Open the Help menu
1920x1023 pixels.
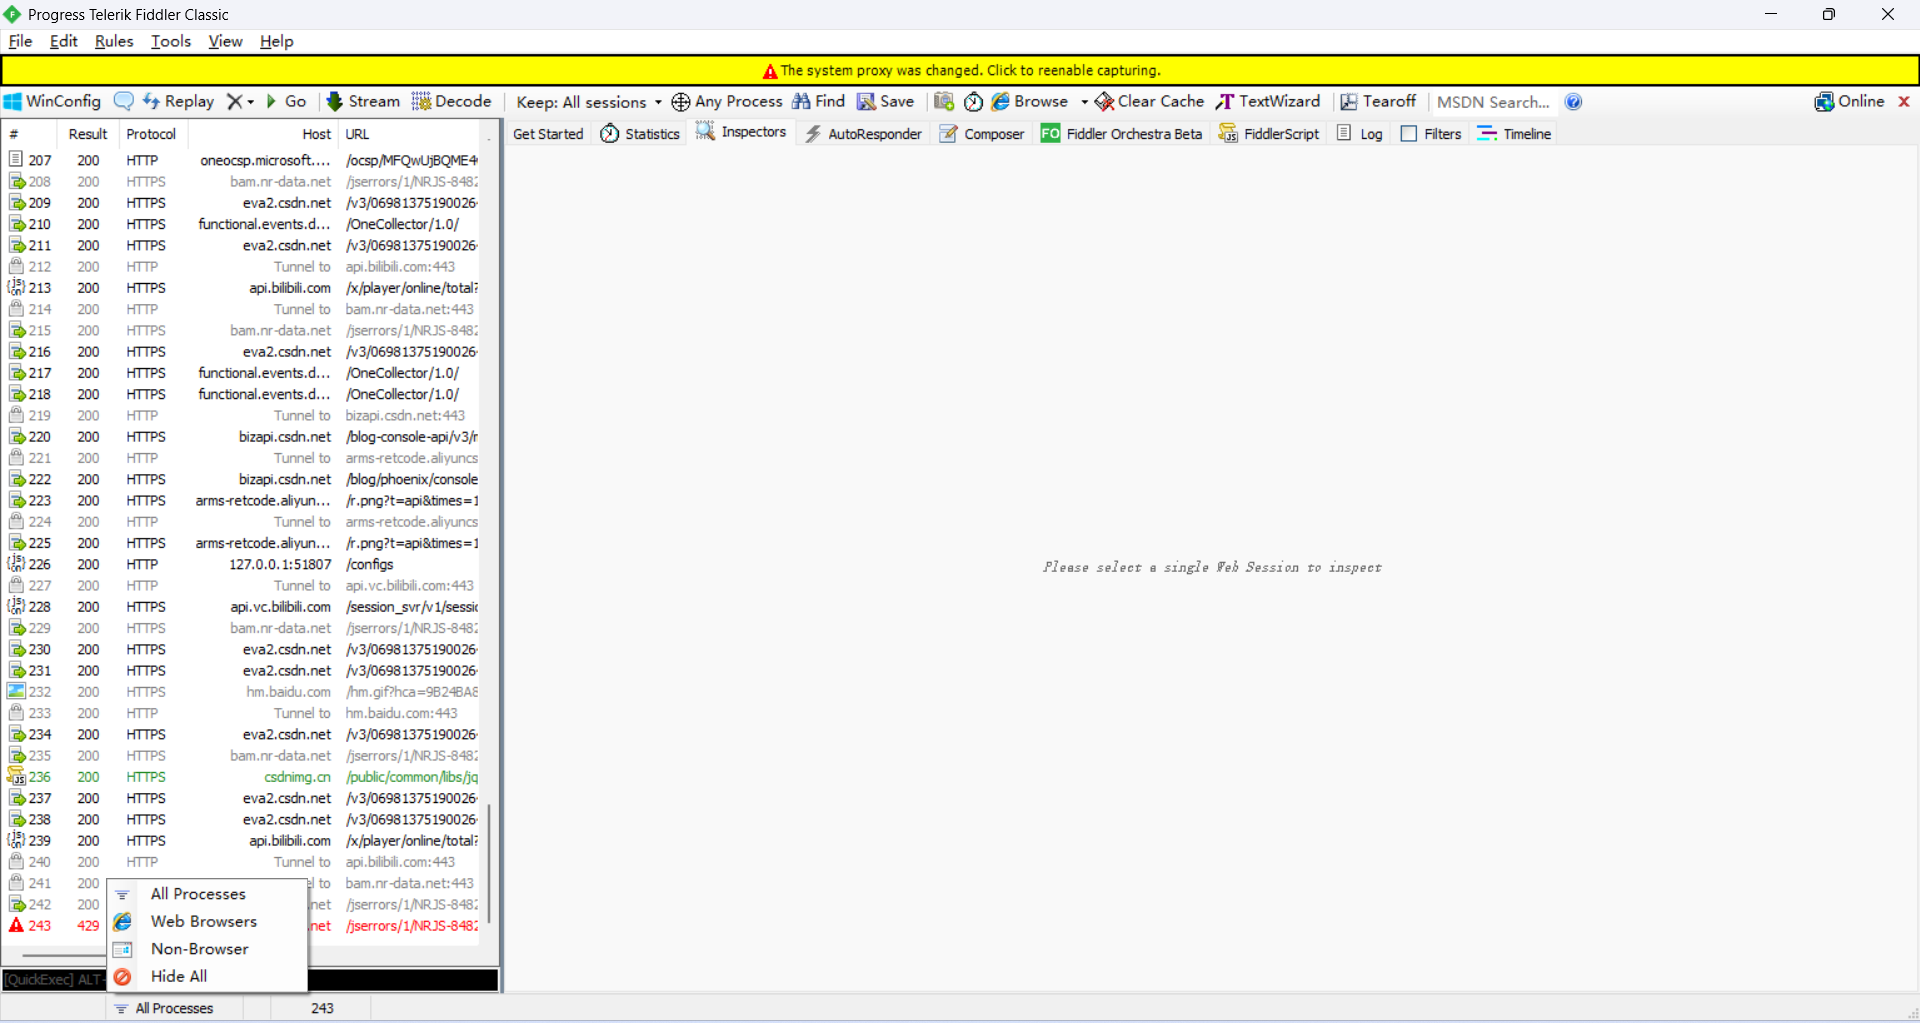[x=277, y=41]
